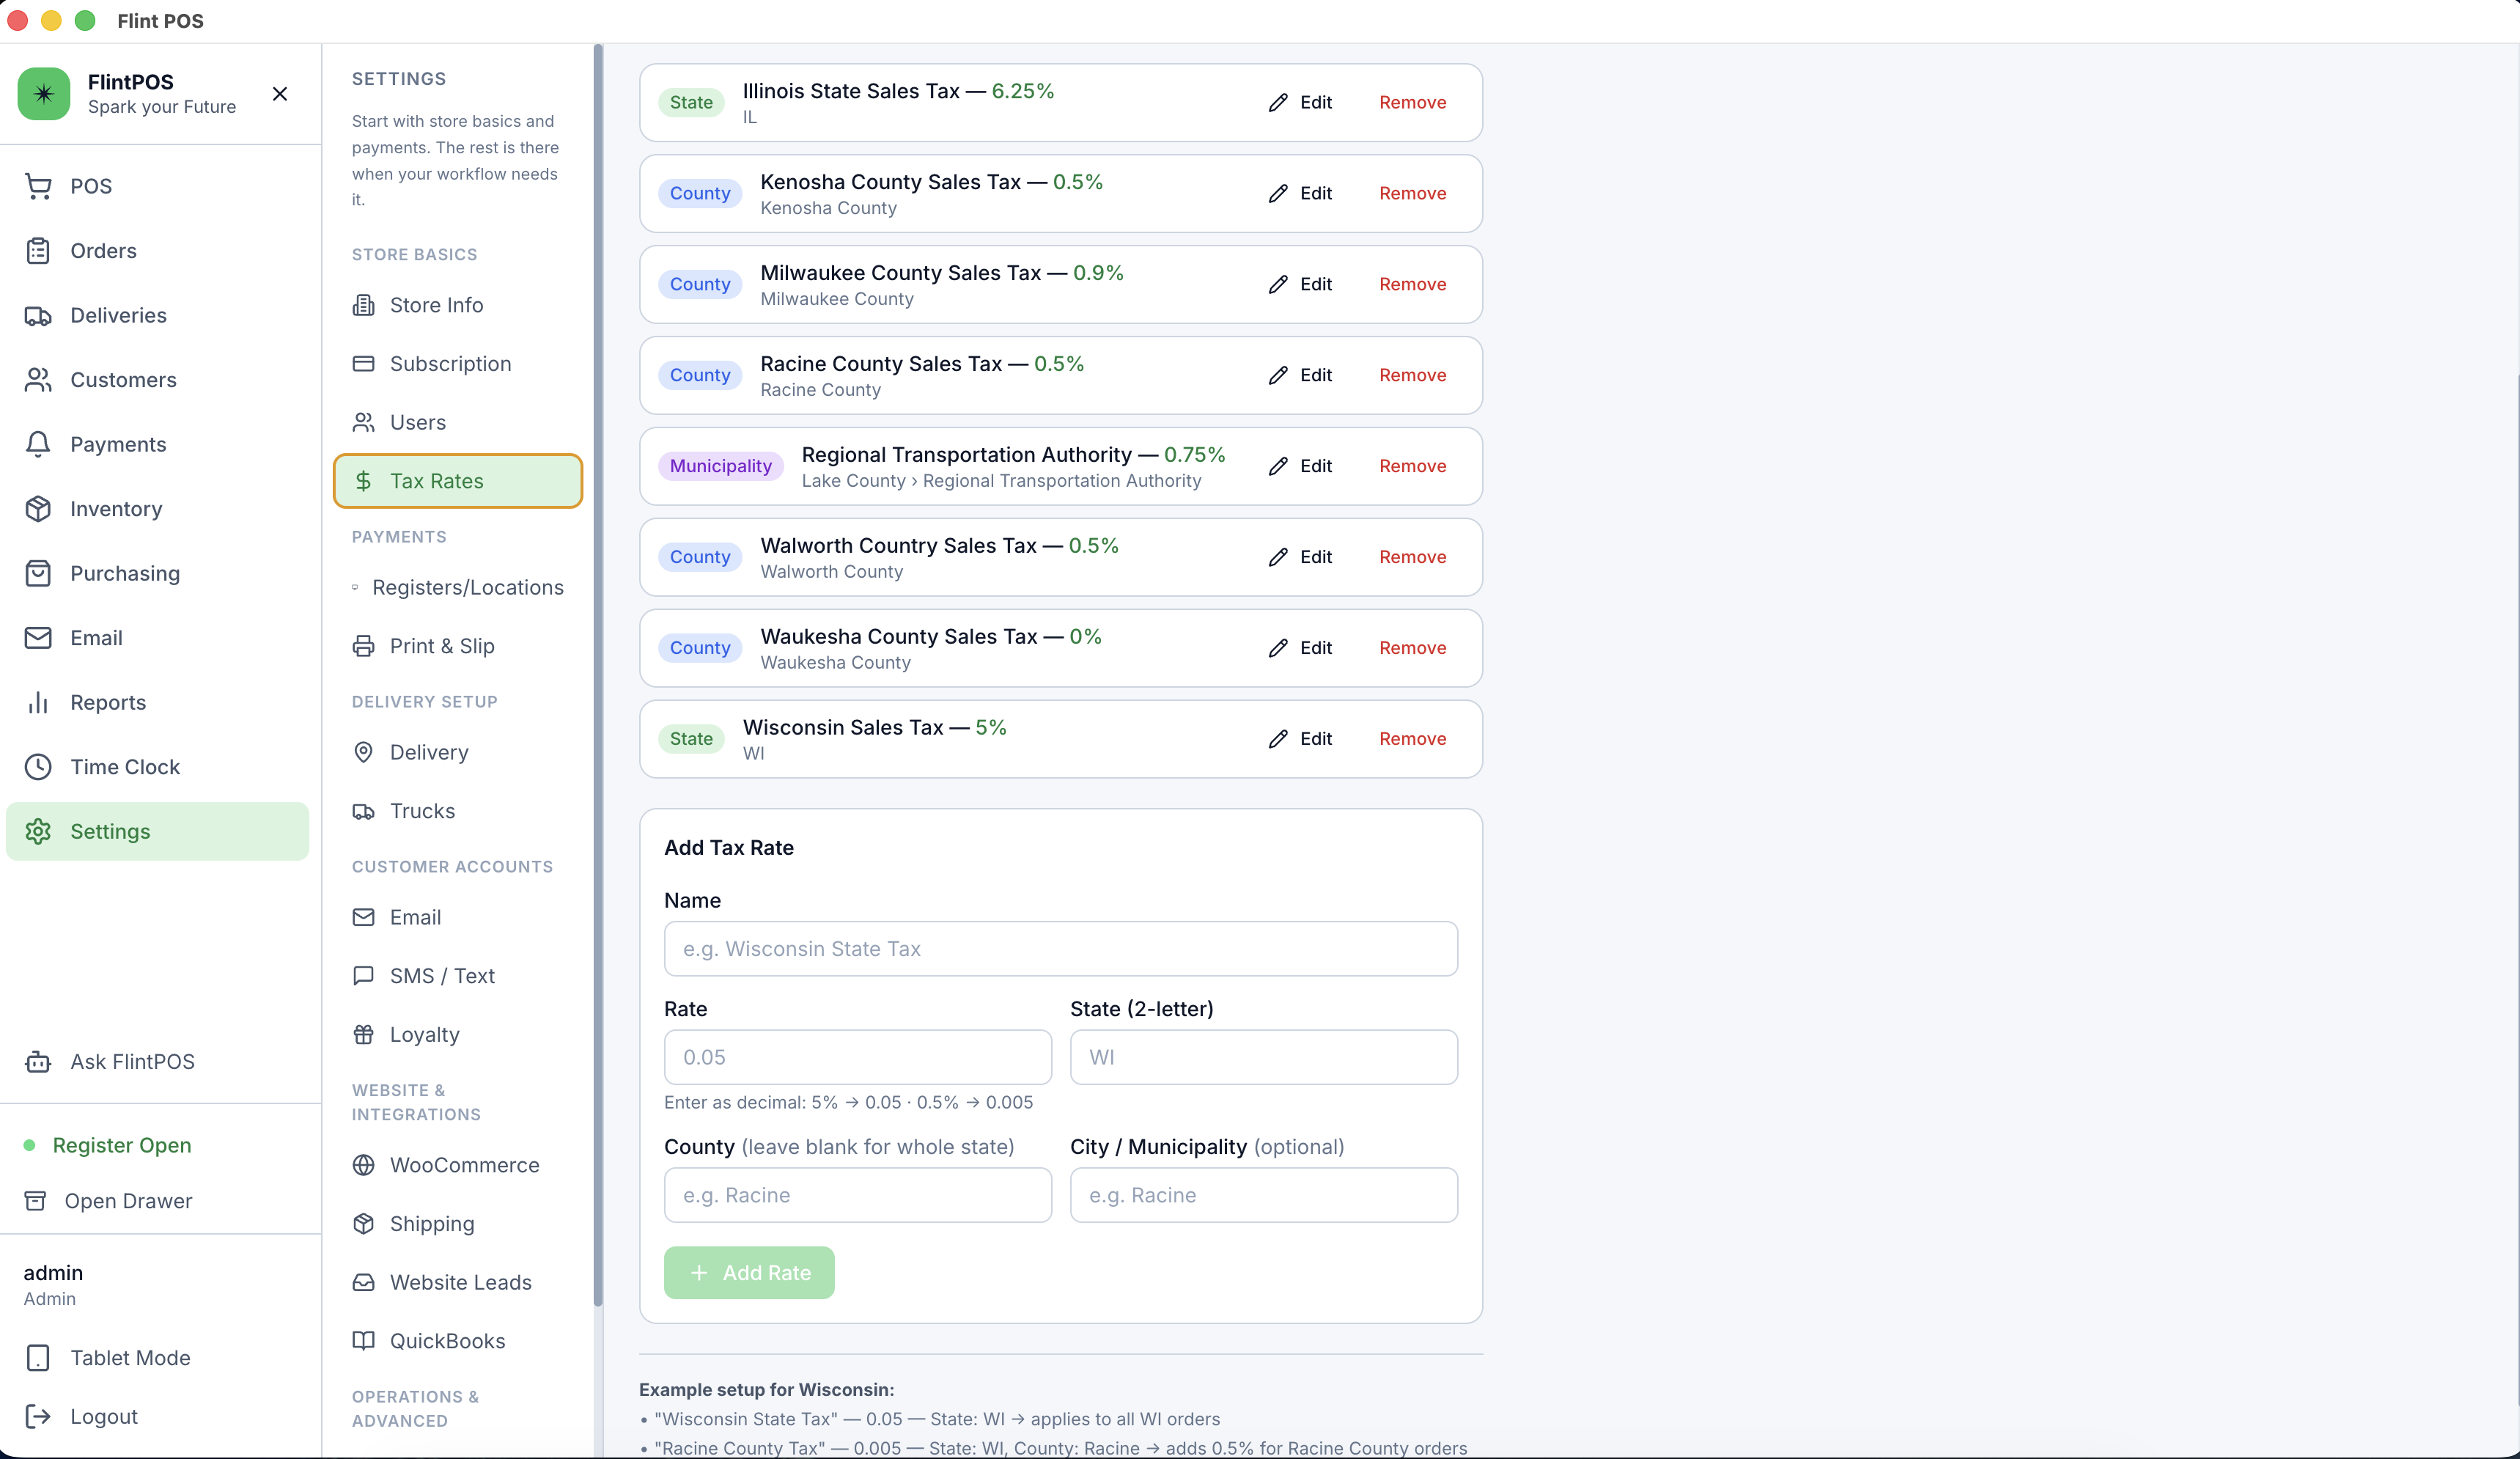Click the Trucks icon in the Settings menu
Screen dimensions: 2520x1459
(364, 811)
